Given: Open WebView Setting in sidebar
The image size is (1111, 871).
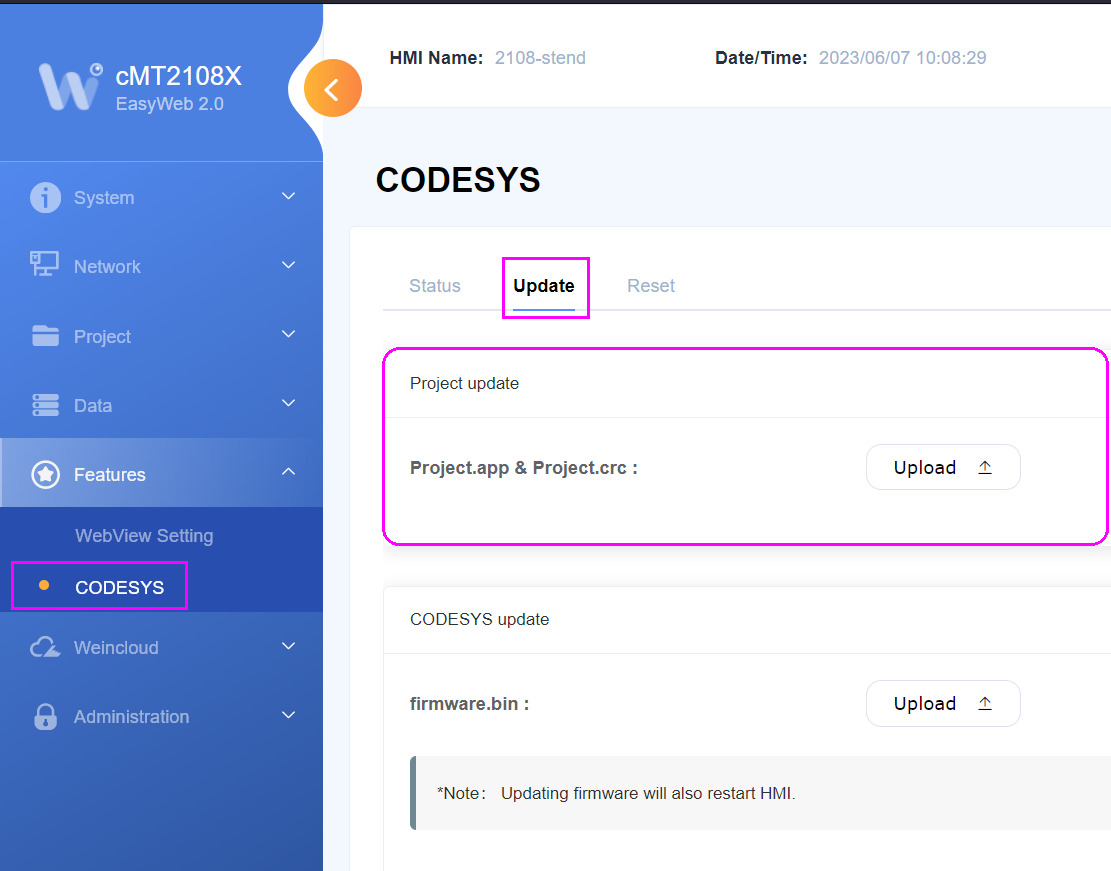Looking at the screenshot, I should tap(144, 536).
